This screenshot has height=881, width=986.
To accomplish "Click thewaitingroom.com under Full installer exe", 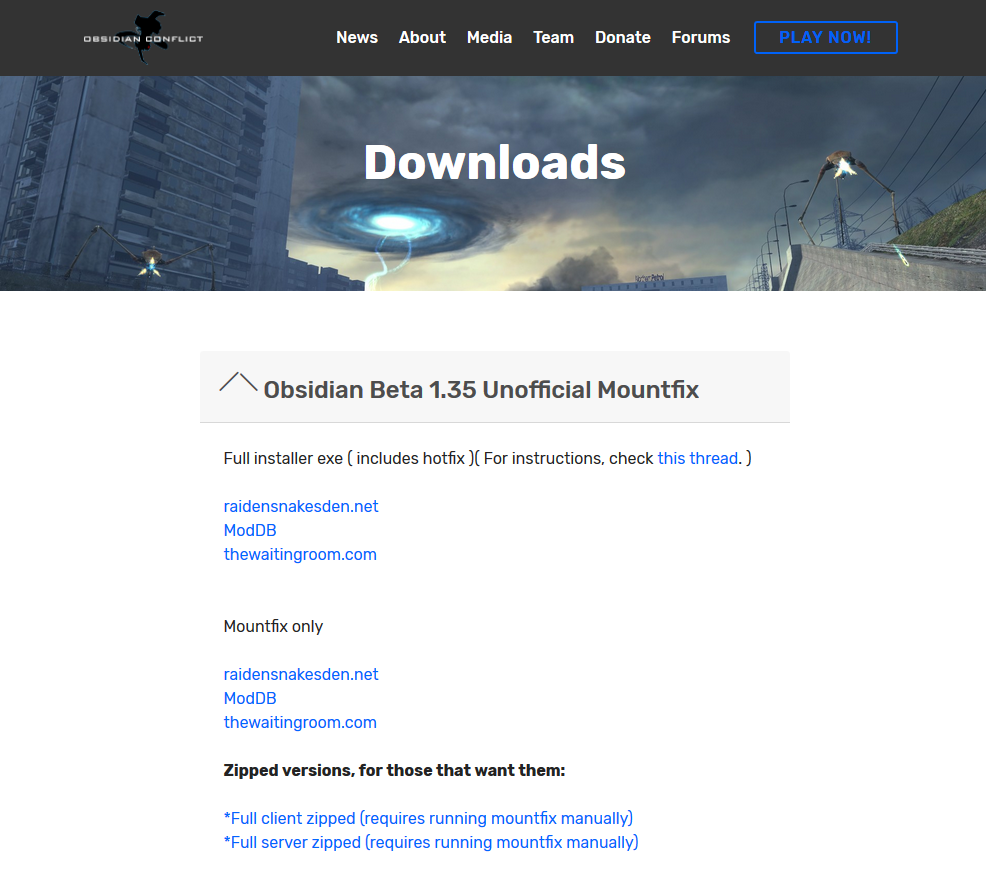I will (300, 554).
